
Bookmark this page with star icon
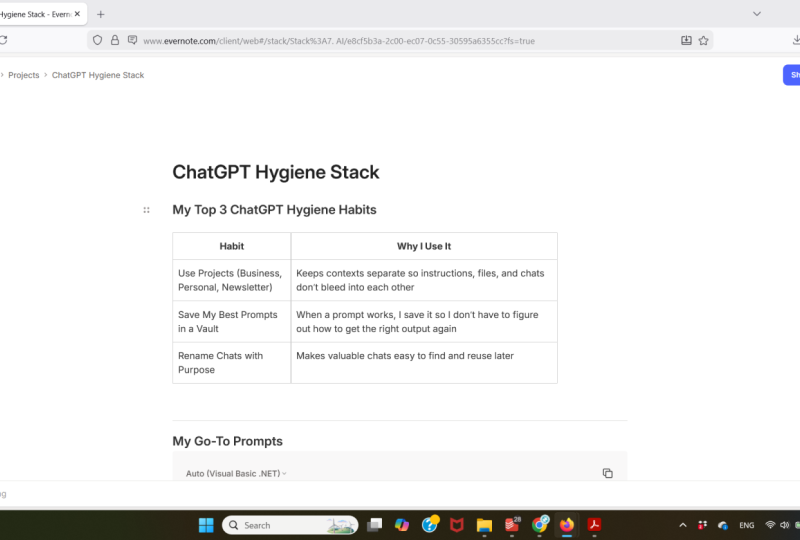704,40
